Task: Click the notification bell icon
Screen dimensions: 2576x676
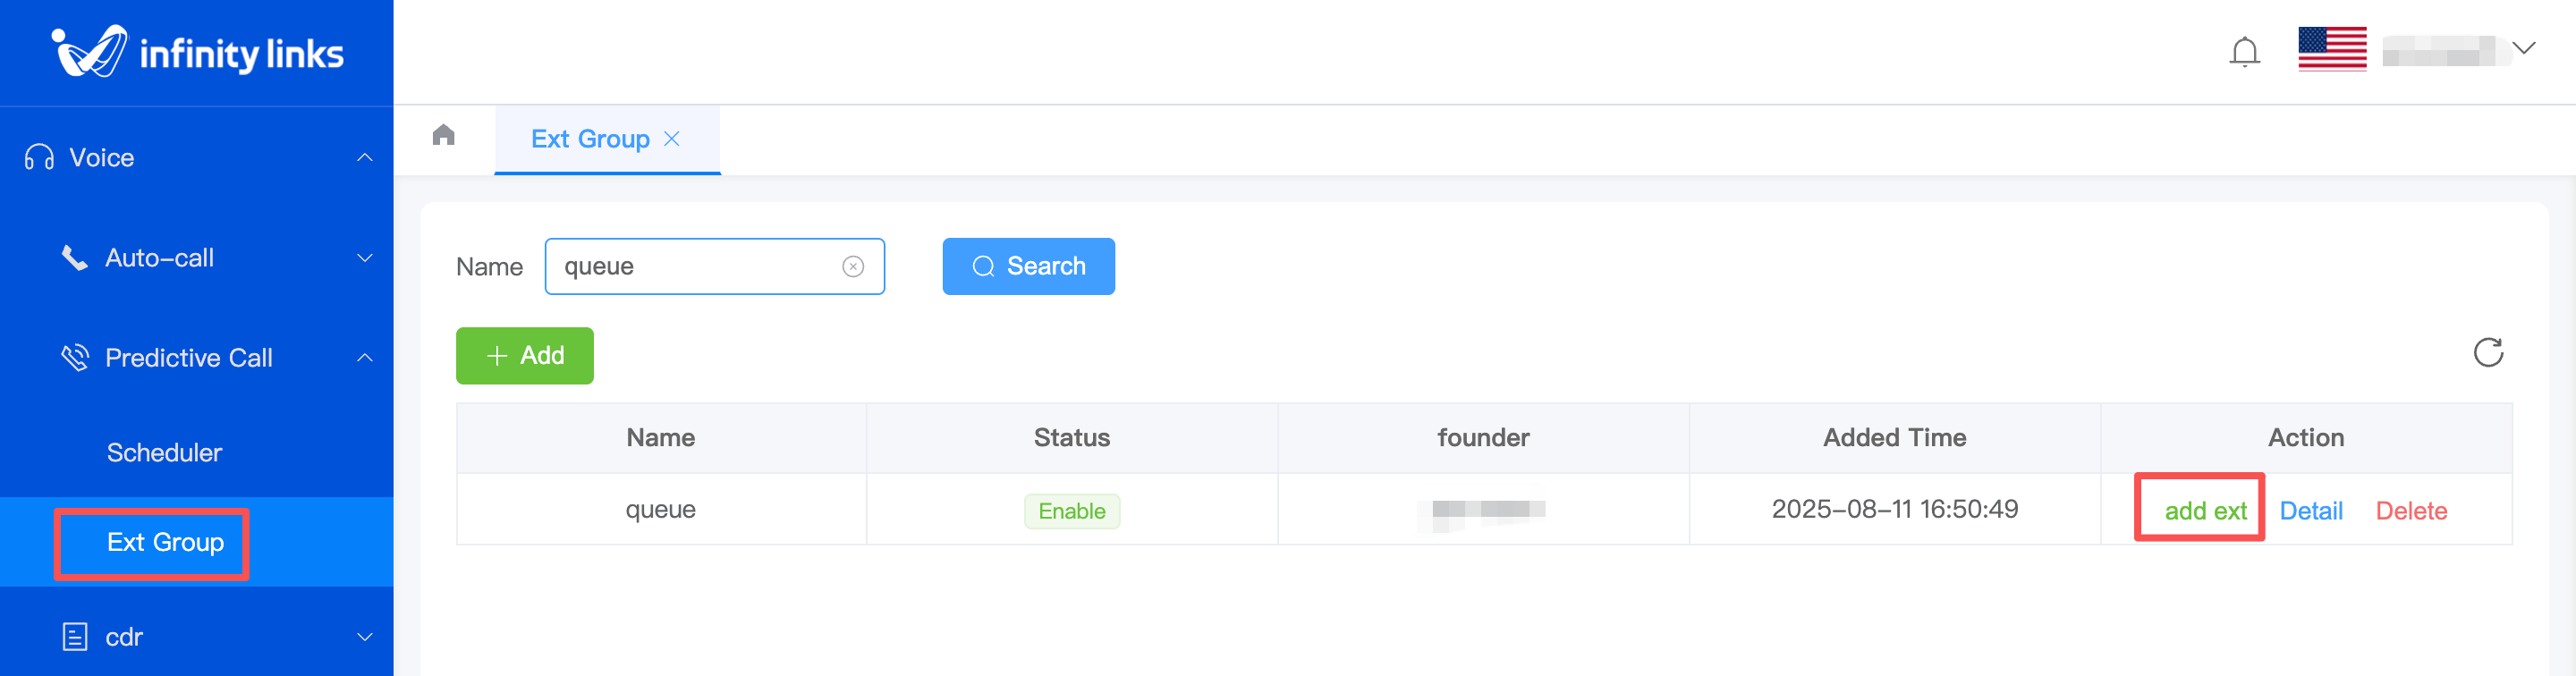Action: [2244, 51]
